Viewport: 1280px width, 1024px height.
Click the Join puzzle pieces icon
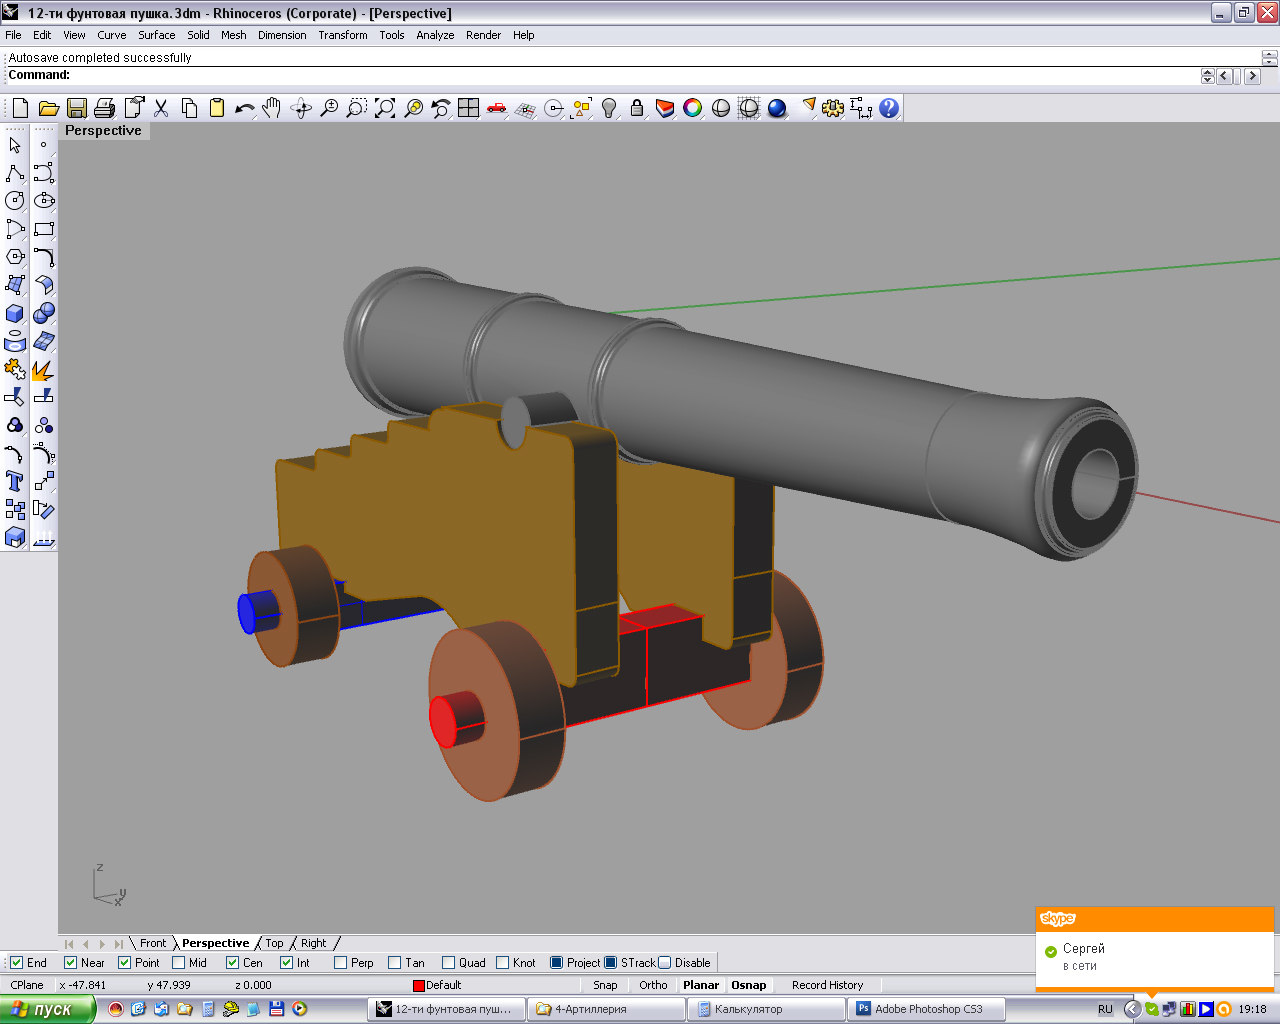pyautogui.click(x=15, y=370)
